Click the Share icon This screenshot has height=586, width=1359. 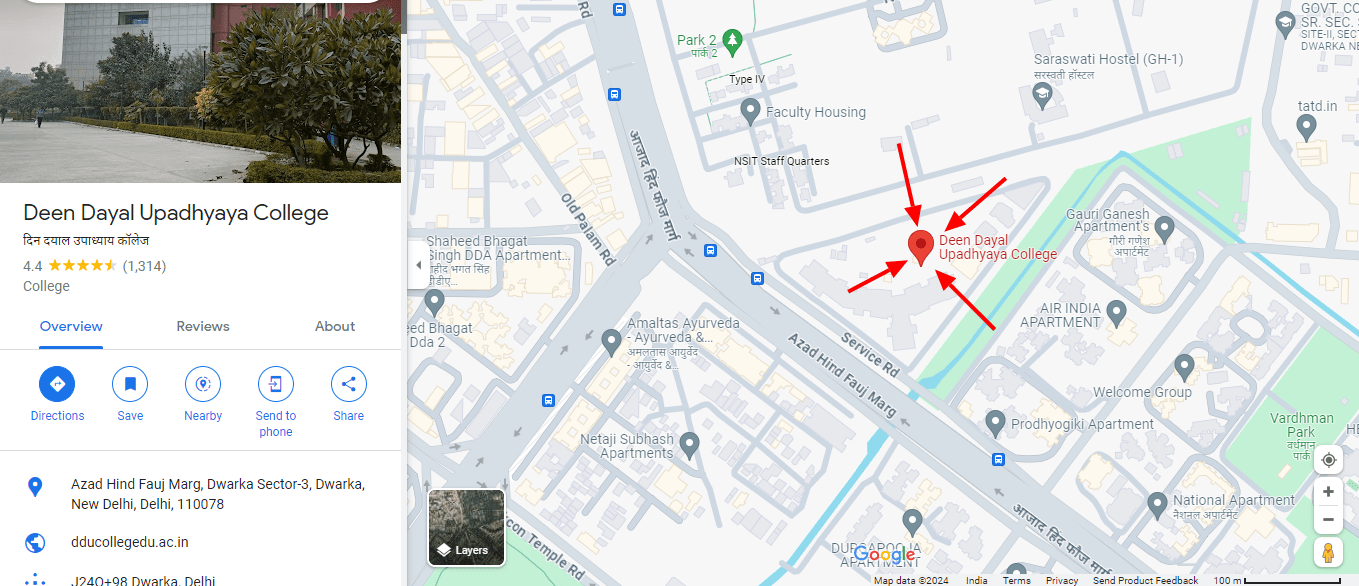click(x=349, y=384)
